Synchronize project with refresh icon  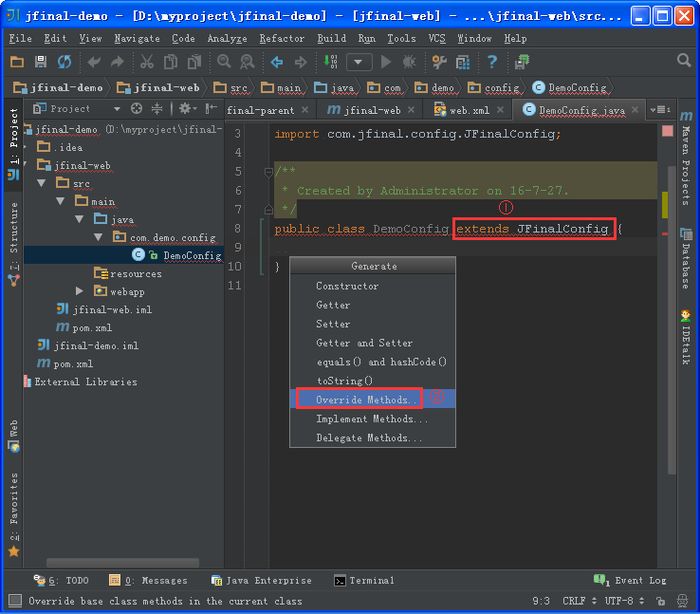pyautogui.click(x=64, y=61)
